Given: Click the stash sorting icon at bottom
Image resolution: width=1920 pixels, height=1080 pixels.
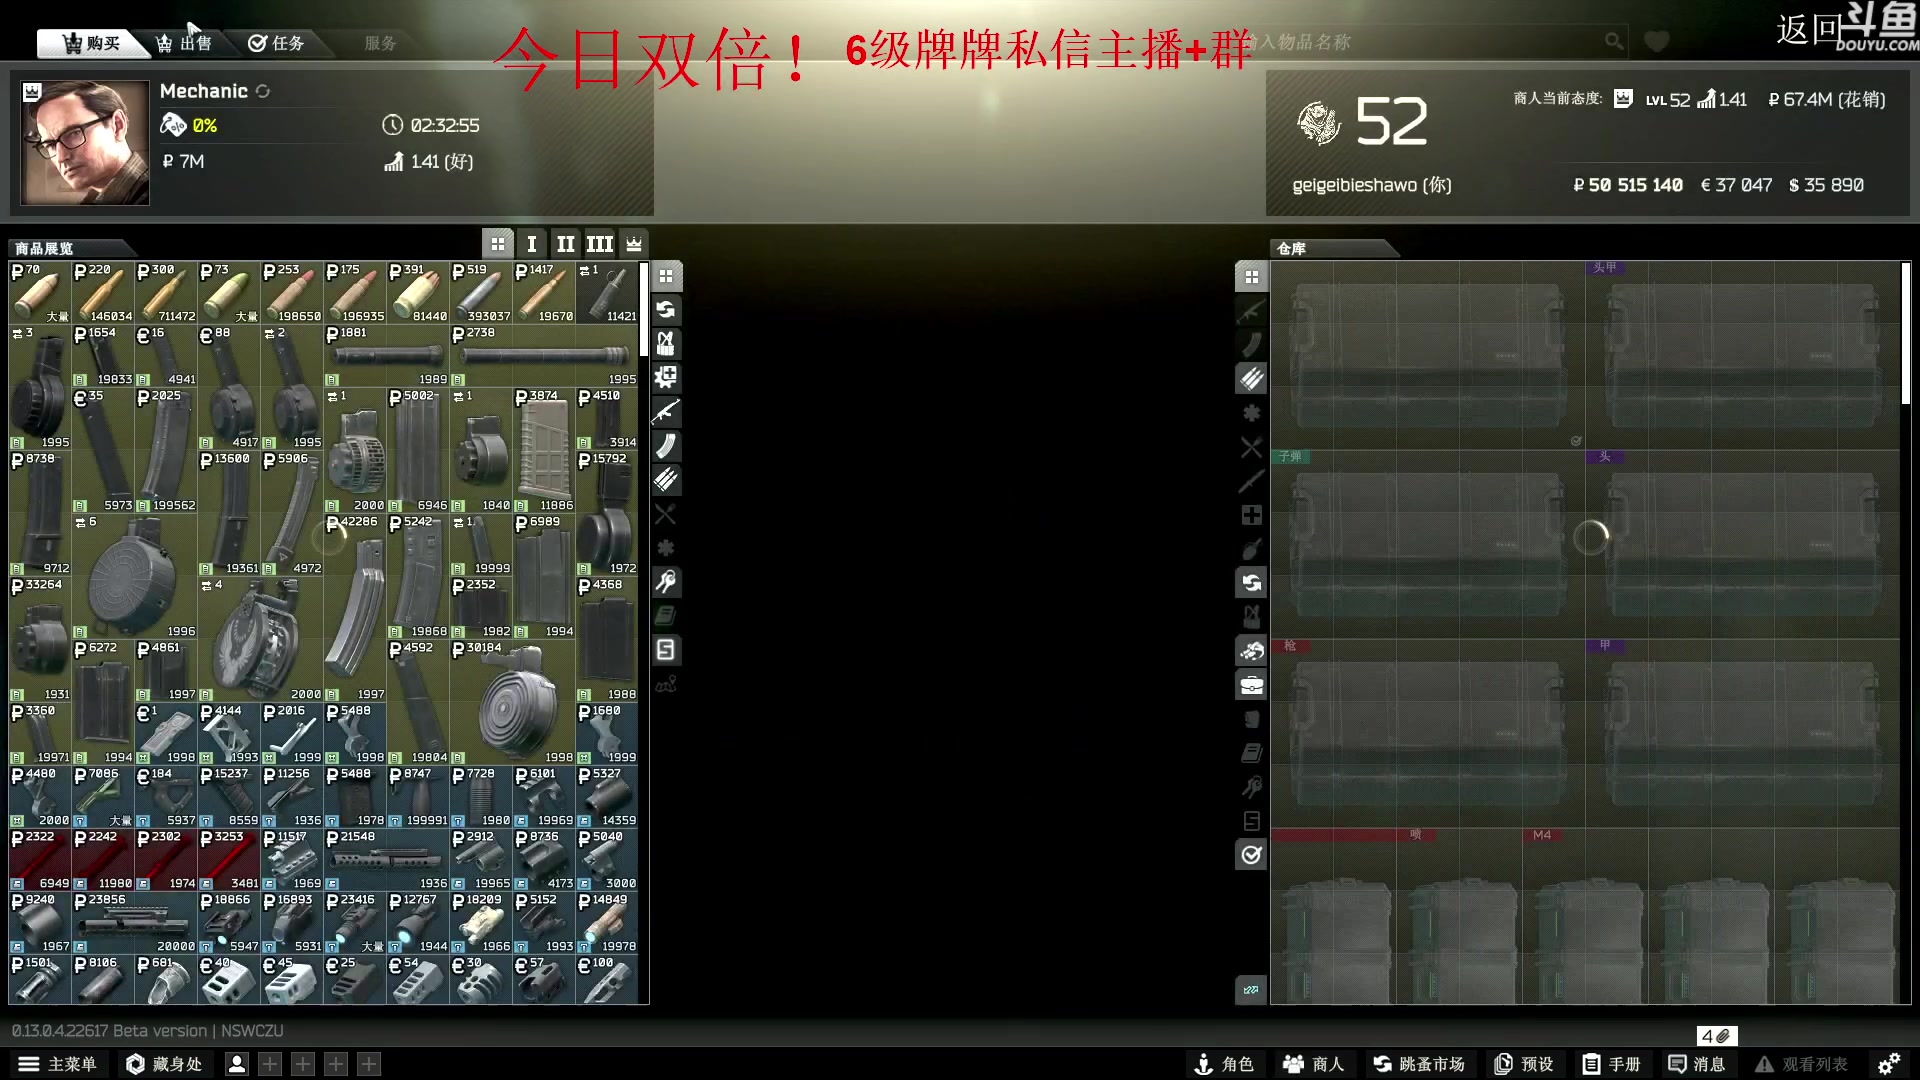Looking at the screenshot, I should click(x=1251, y=990).
